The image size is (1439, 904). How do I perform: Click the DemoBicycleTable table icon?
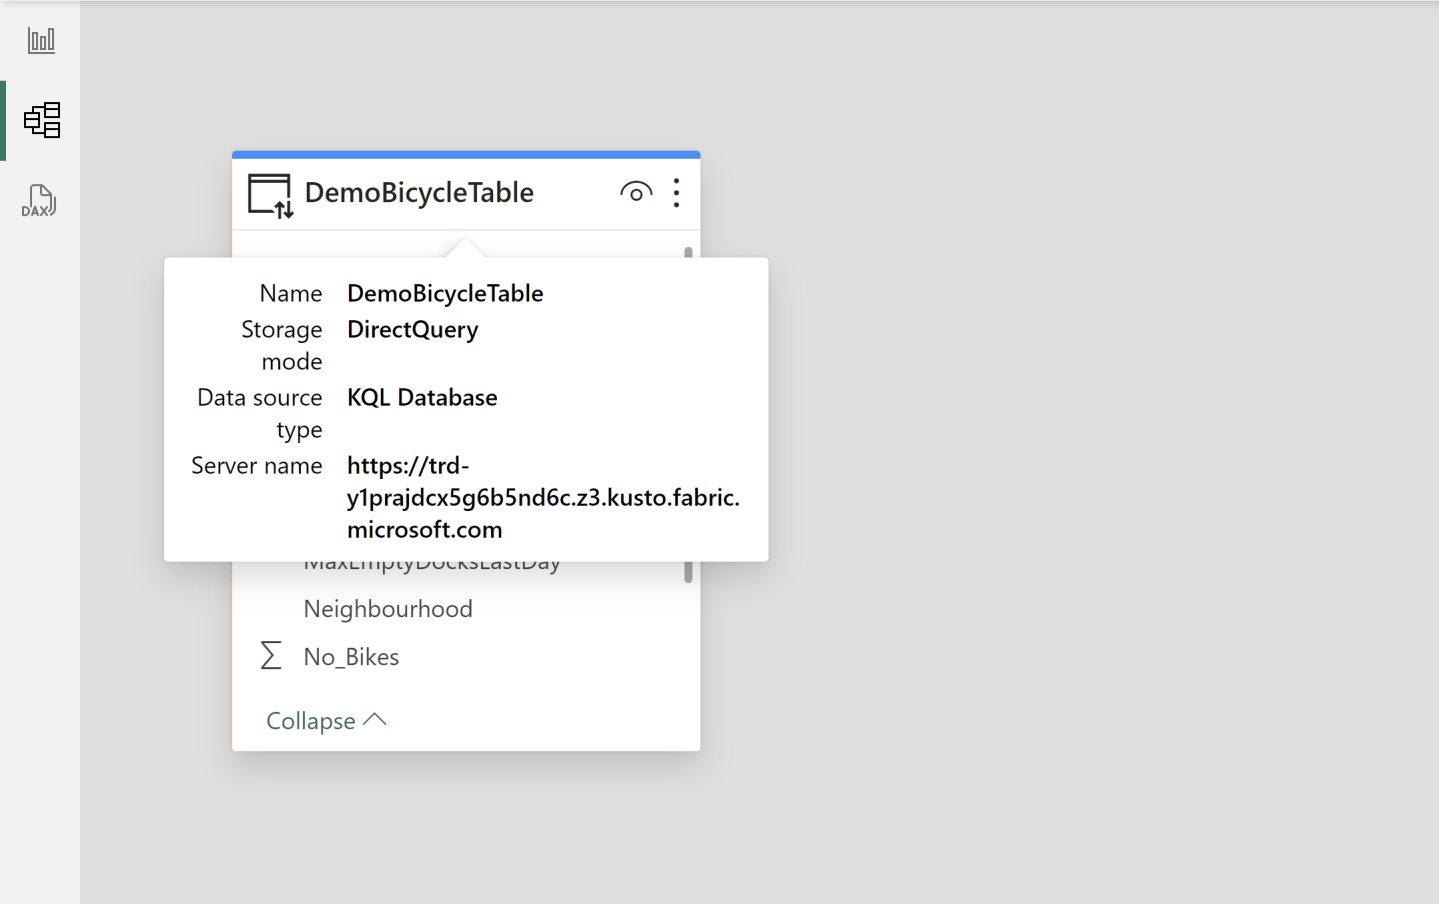pos(270,195)
